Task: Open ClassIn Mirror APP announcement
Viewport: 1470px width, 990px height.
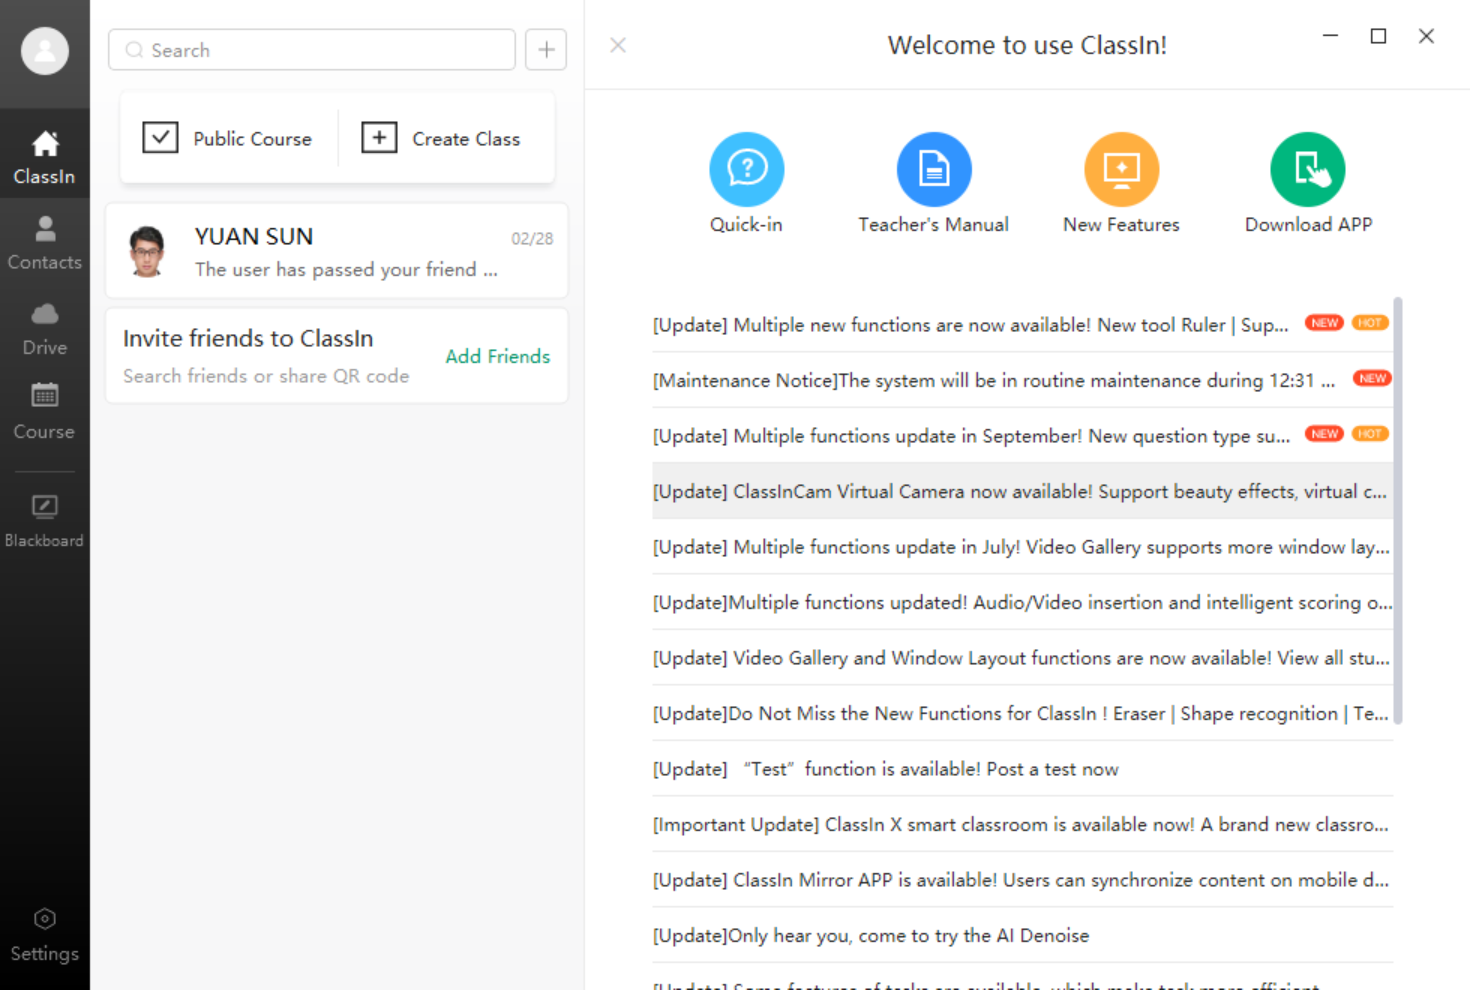Action: 1022,880
